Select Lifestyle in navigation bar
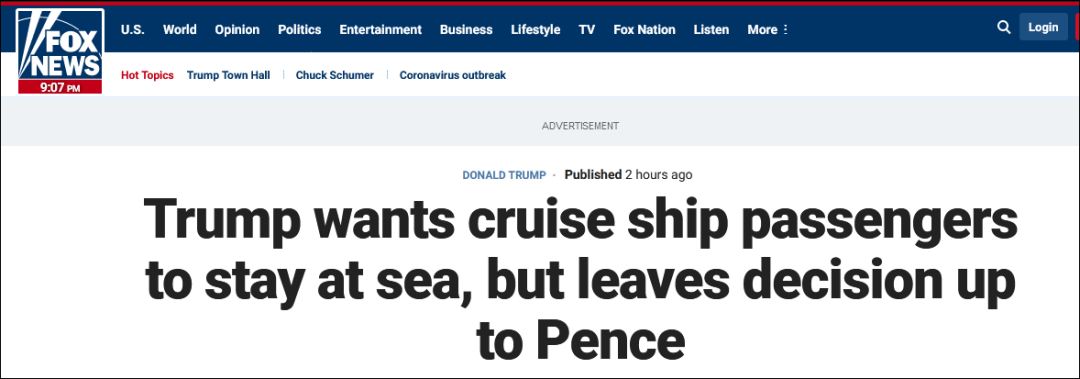 [x=535, y=30]
